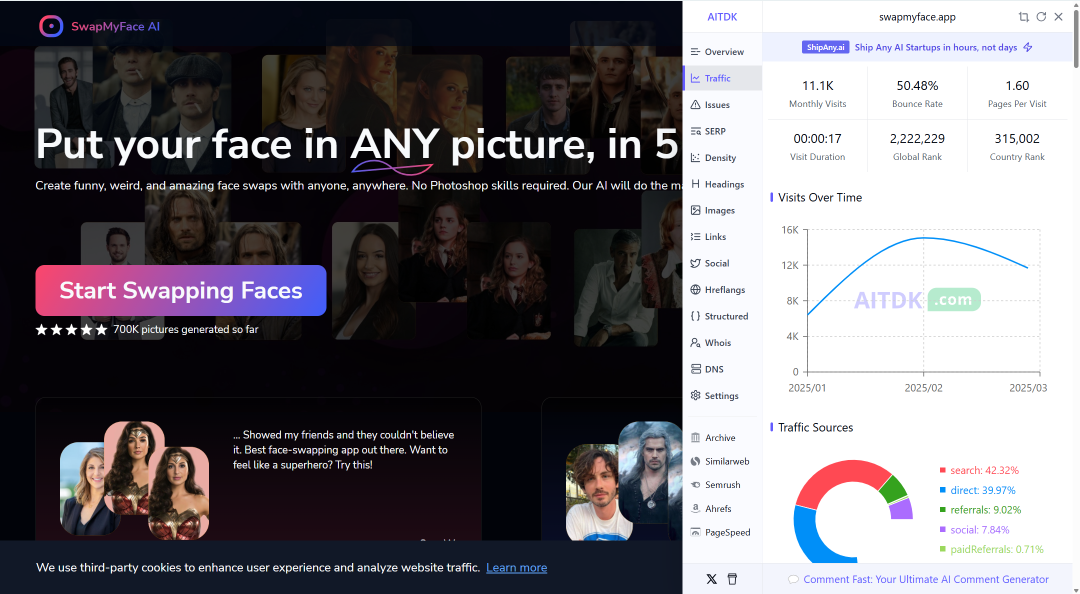Screen dimensions: 1080x594
Task: Click the AITDK logo text
Action: pos(723,17)
